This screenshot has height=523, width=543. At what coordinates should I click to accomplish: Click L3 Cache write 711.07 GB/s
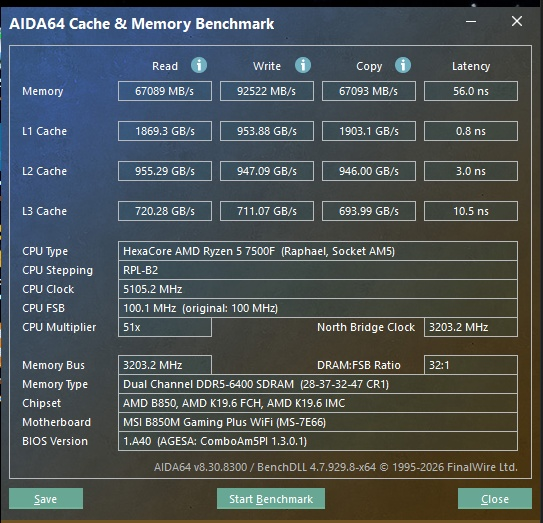point(267,211)
